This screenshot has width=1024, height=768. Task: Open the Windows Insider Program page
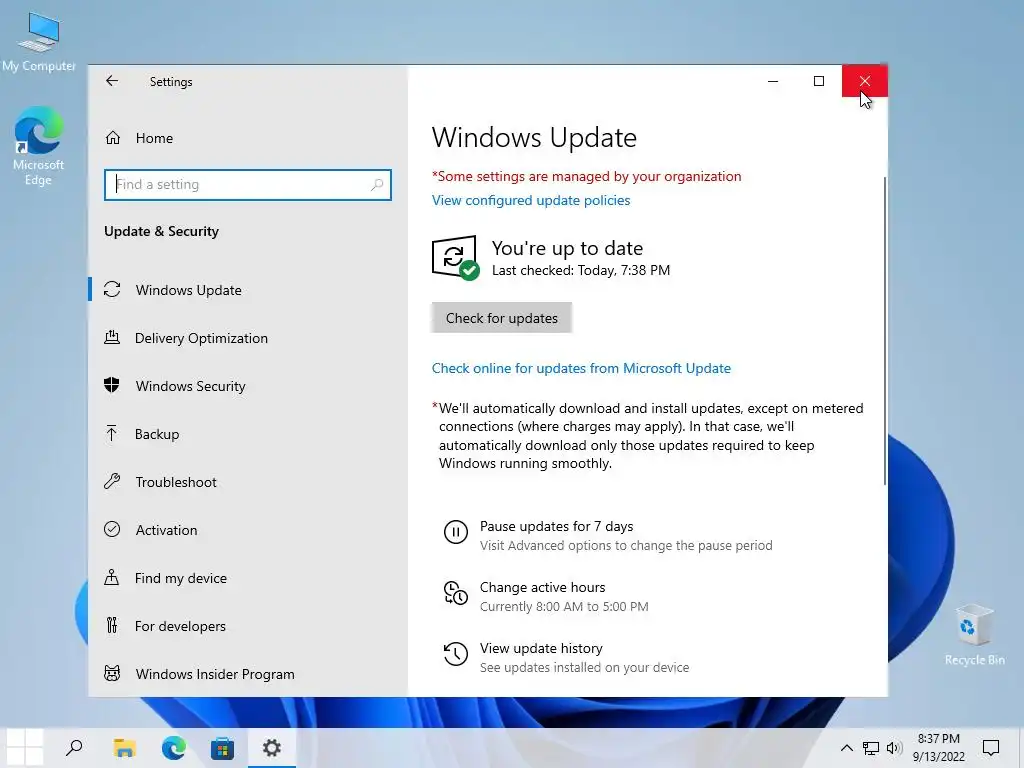(248, 674)
